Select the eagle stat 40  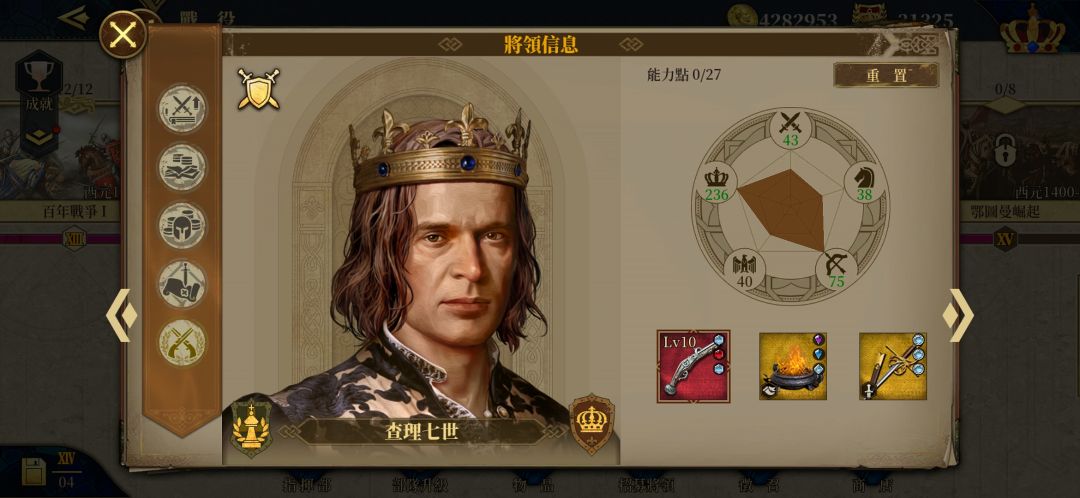tap(745, 269)
